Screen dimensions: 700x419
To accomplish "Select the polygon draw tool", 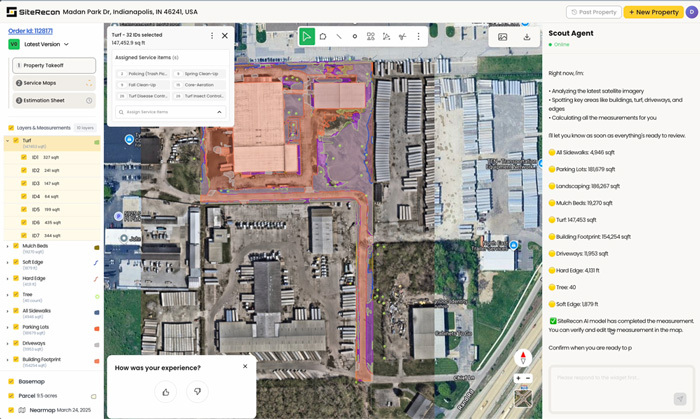I will click(x=323, y=37).
